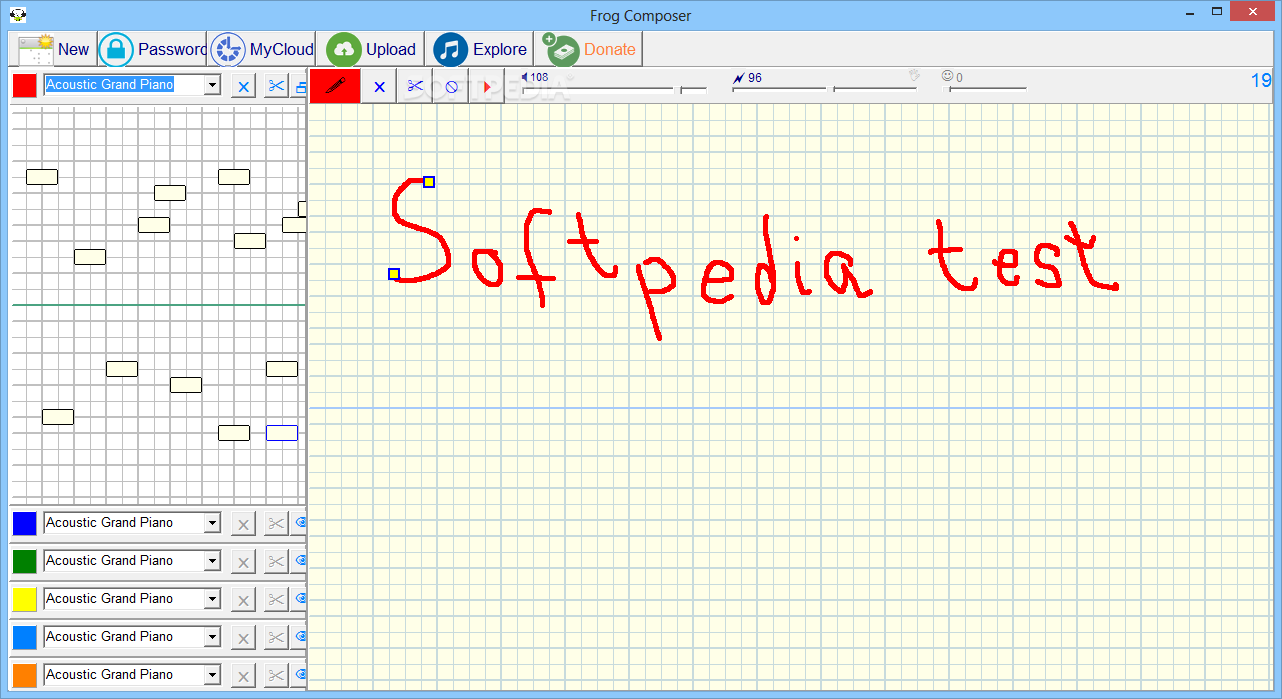Click the Password button
The image size is (1282, 699).
point(152,49)
